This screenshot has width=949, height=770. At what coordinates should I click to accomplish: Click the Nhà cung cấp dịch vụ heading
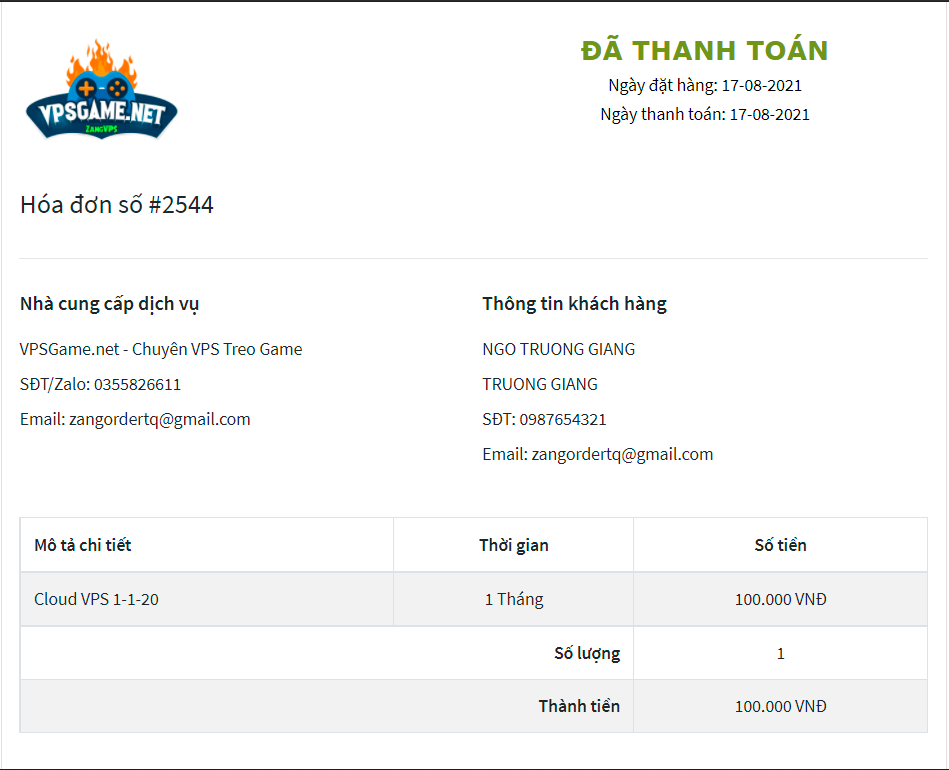(x=109, y=304)
